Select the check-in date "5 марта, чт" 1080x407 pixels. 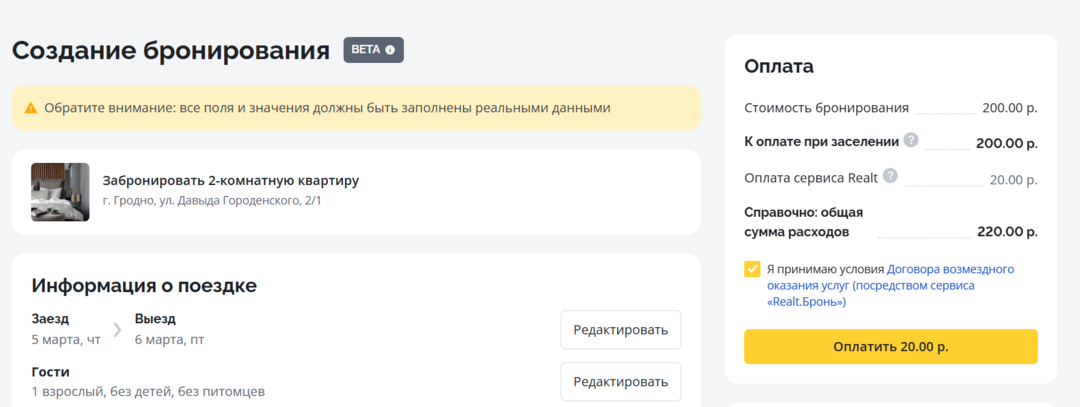[x=66, y=340]
